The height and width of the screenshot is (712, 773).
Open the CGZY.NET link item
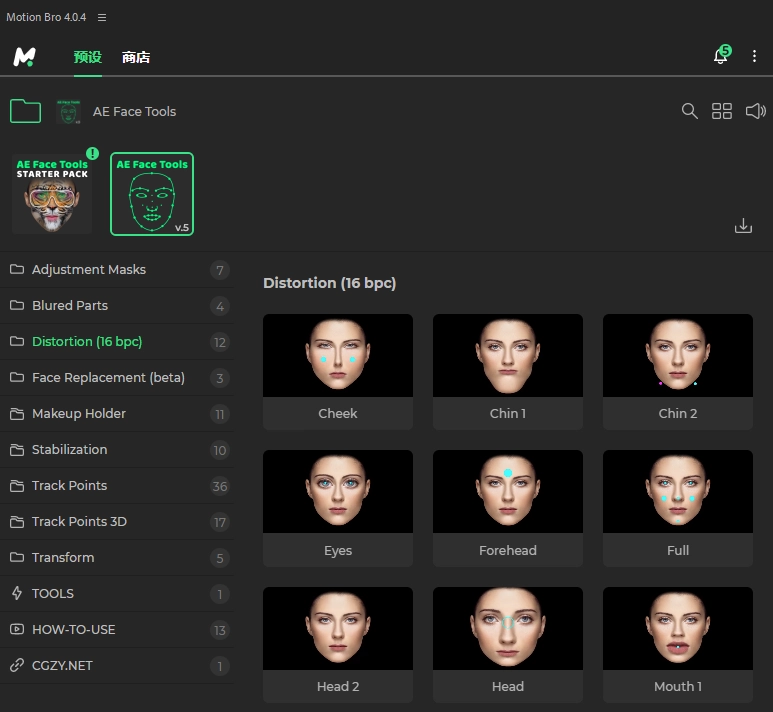pyautogui.click(x=117, y=666)
